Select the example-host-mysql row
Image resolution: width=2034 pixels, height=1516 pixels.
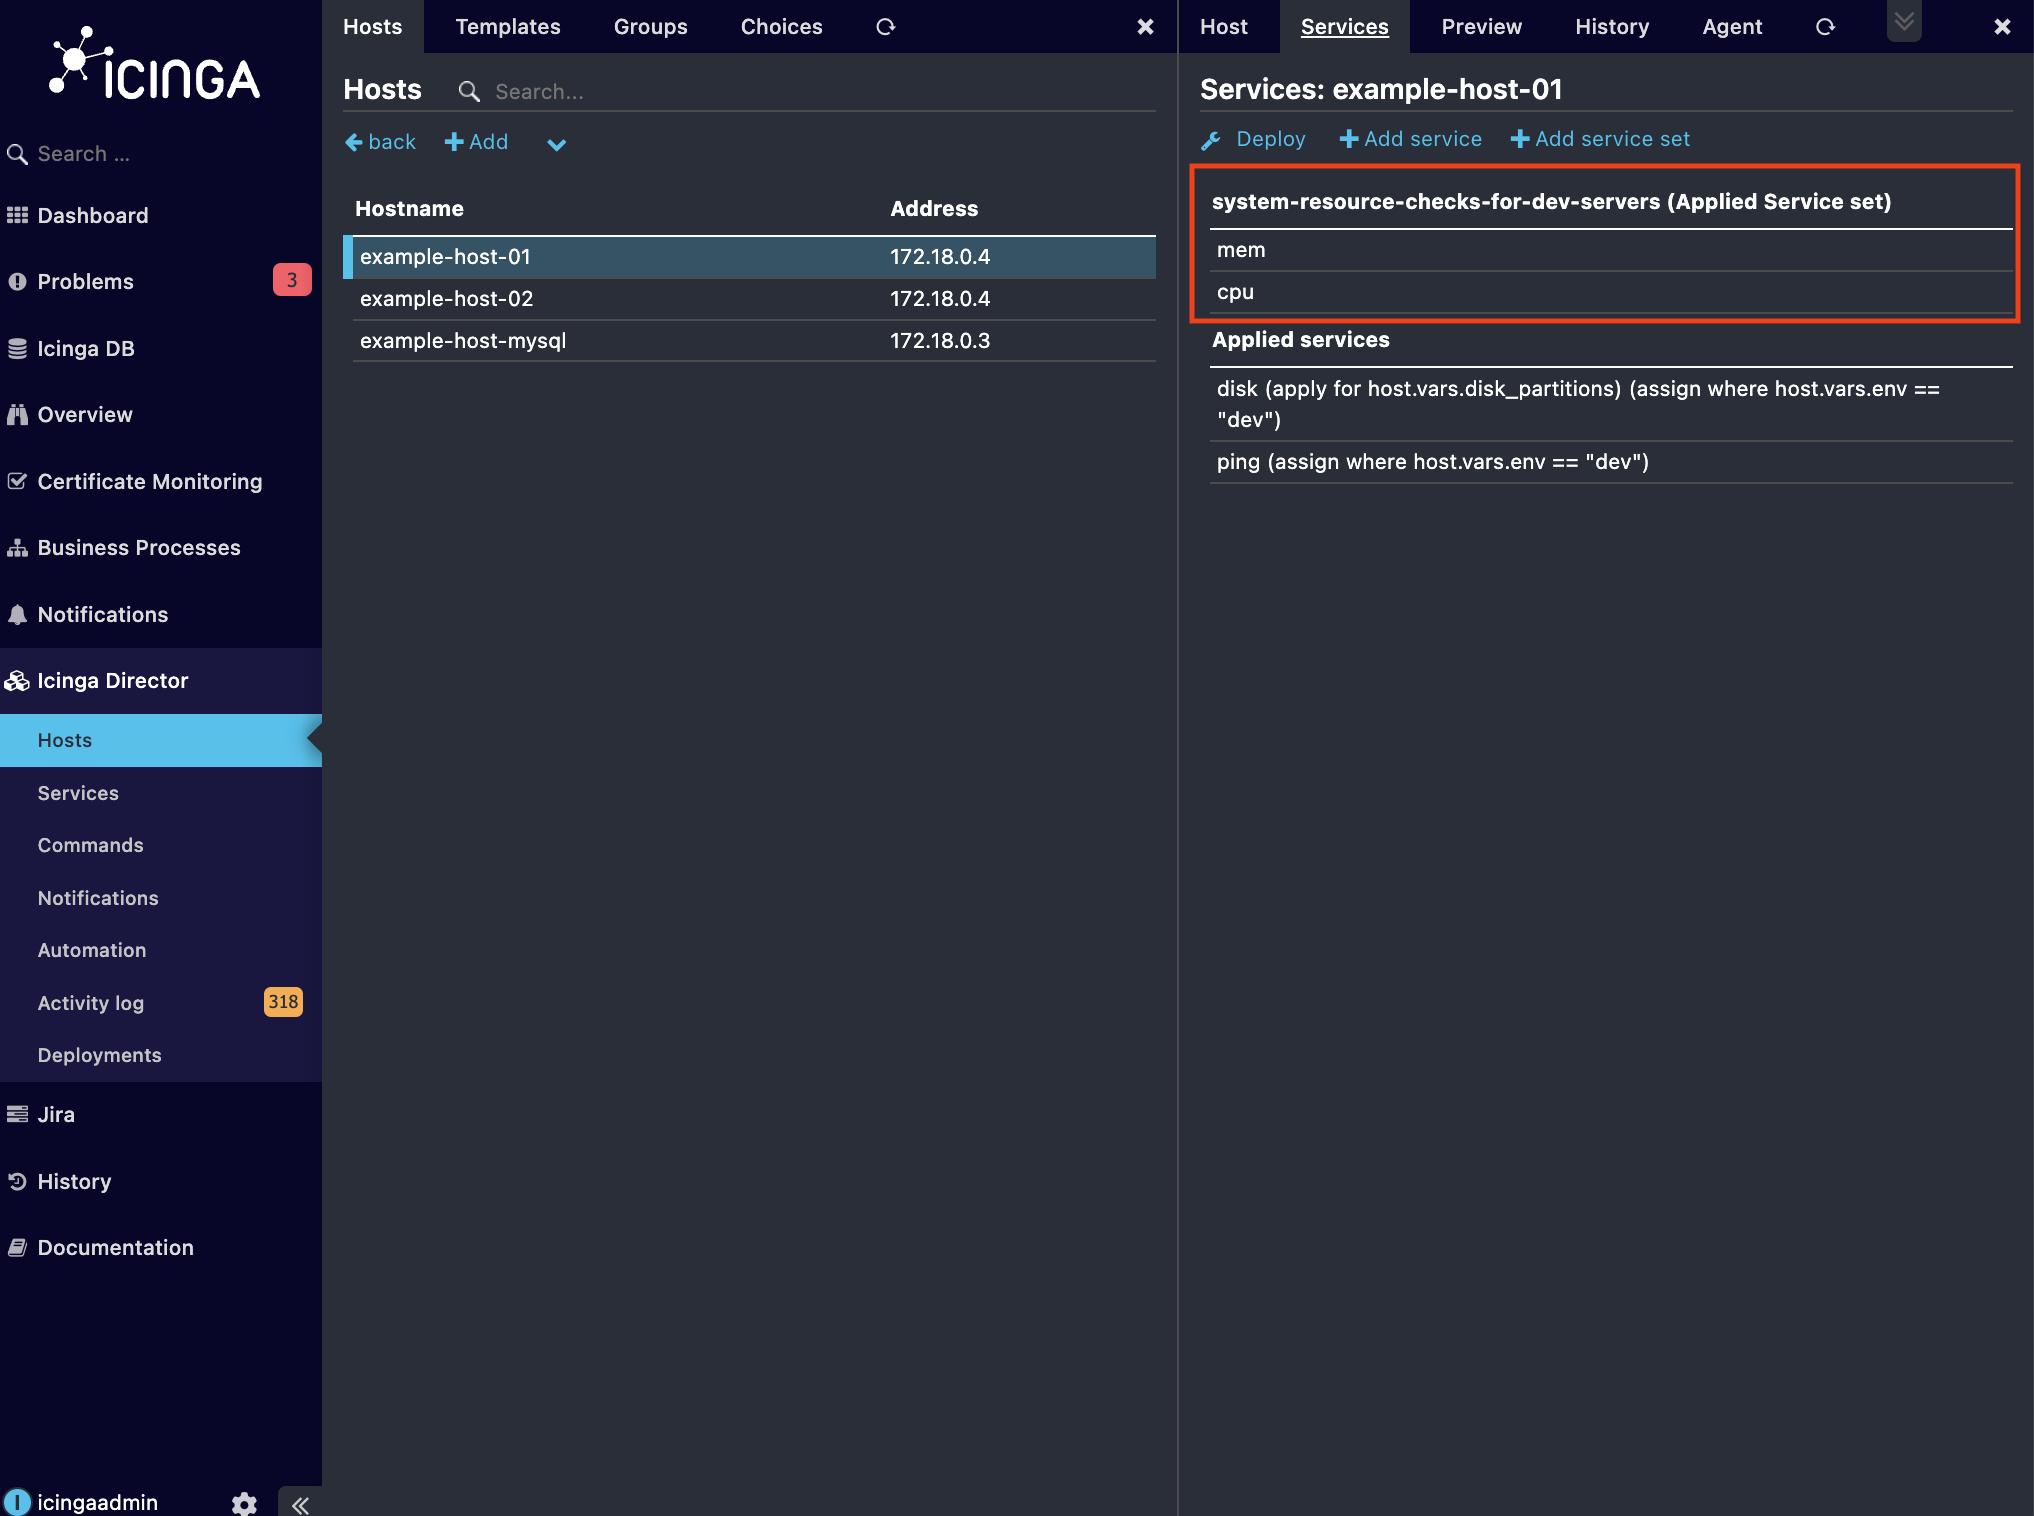click(754, 341)
